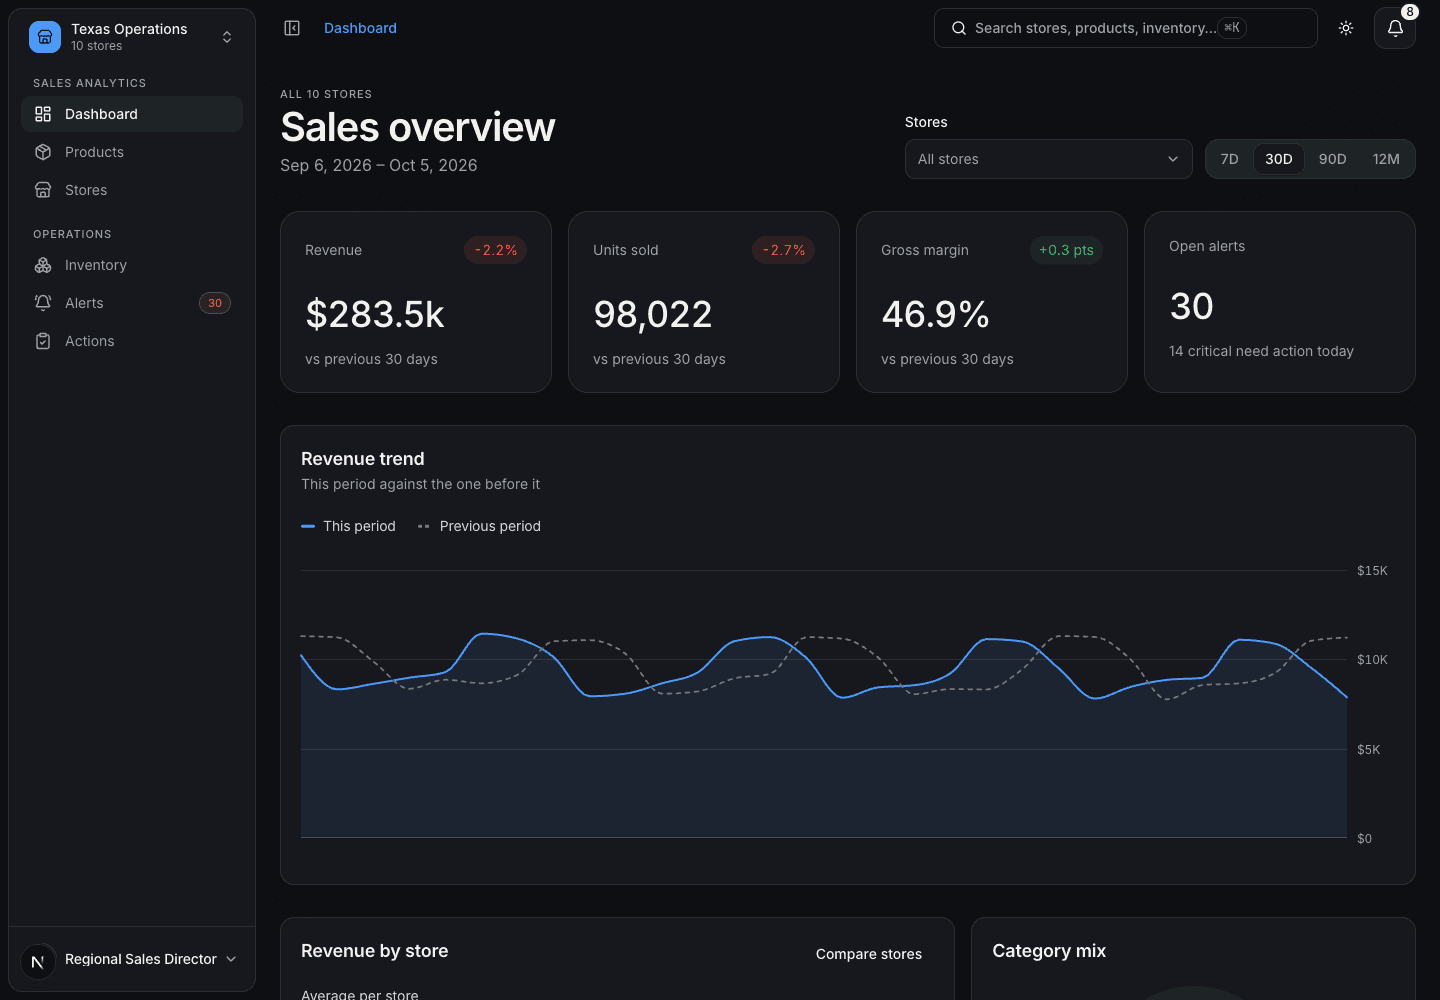Click the $283.5k revenue value
1440x1000 pixels.
click(x=375, y=314)
